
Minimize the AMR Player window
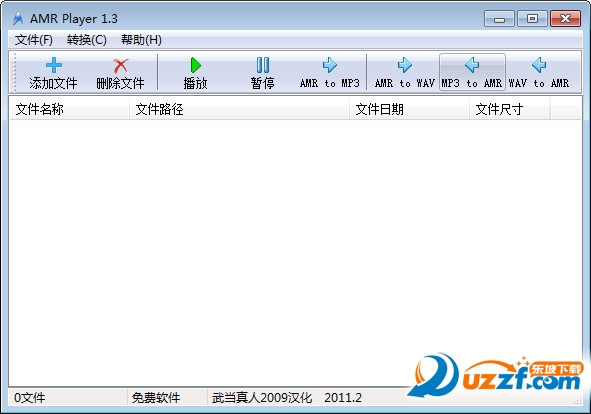tap(499, 18)
